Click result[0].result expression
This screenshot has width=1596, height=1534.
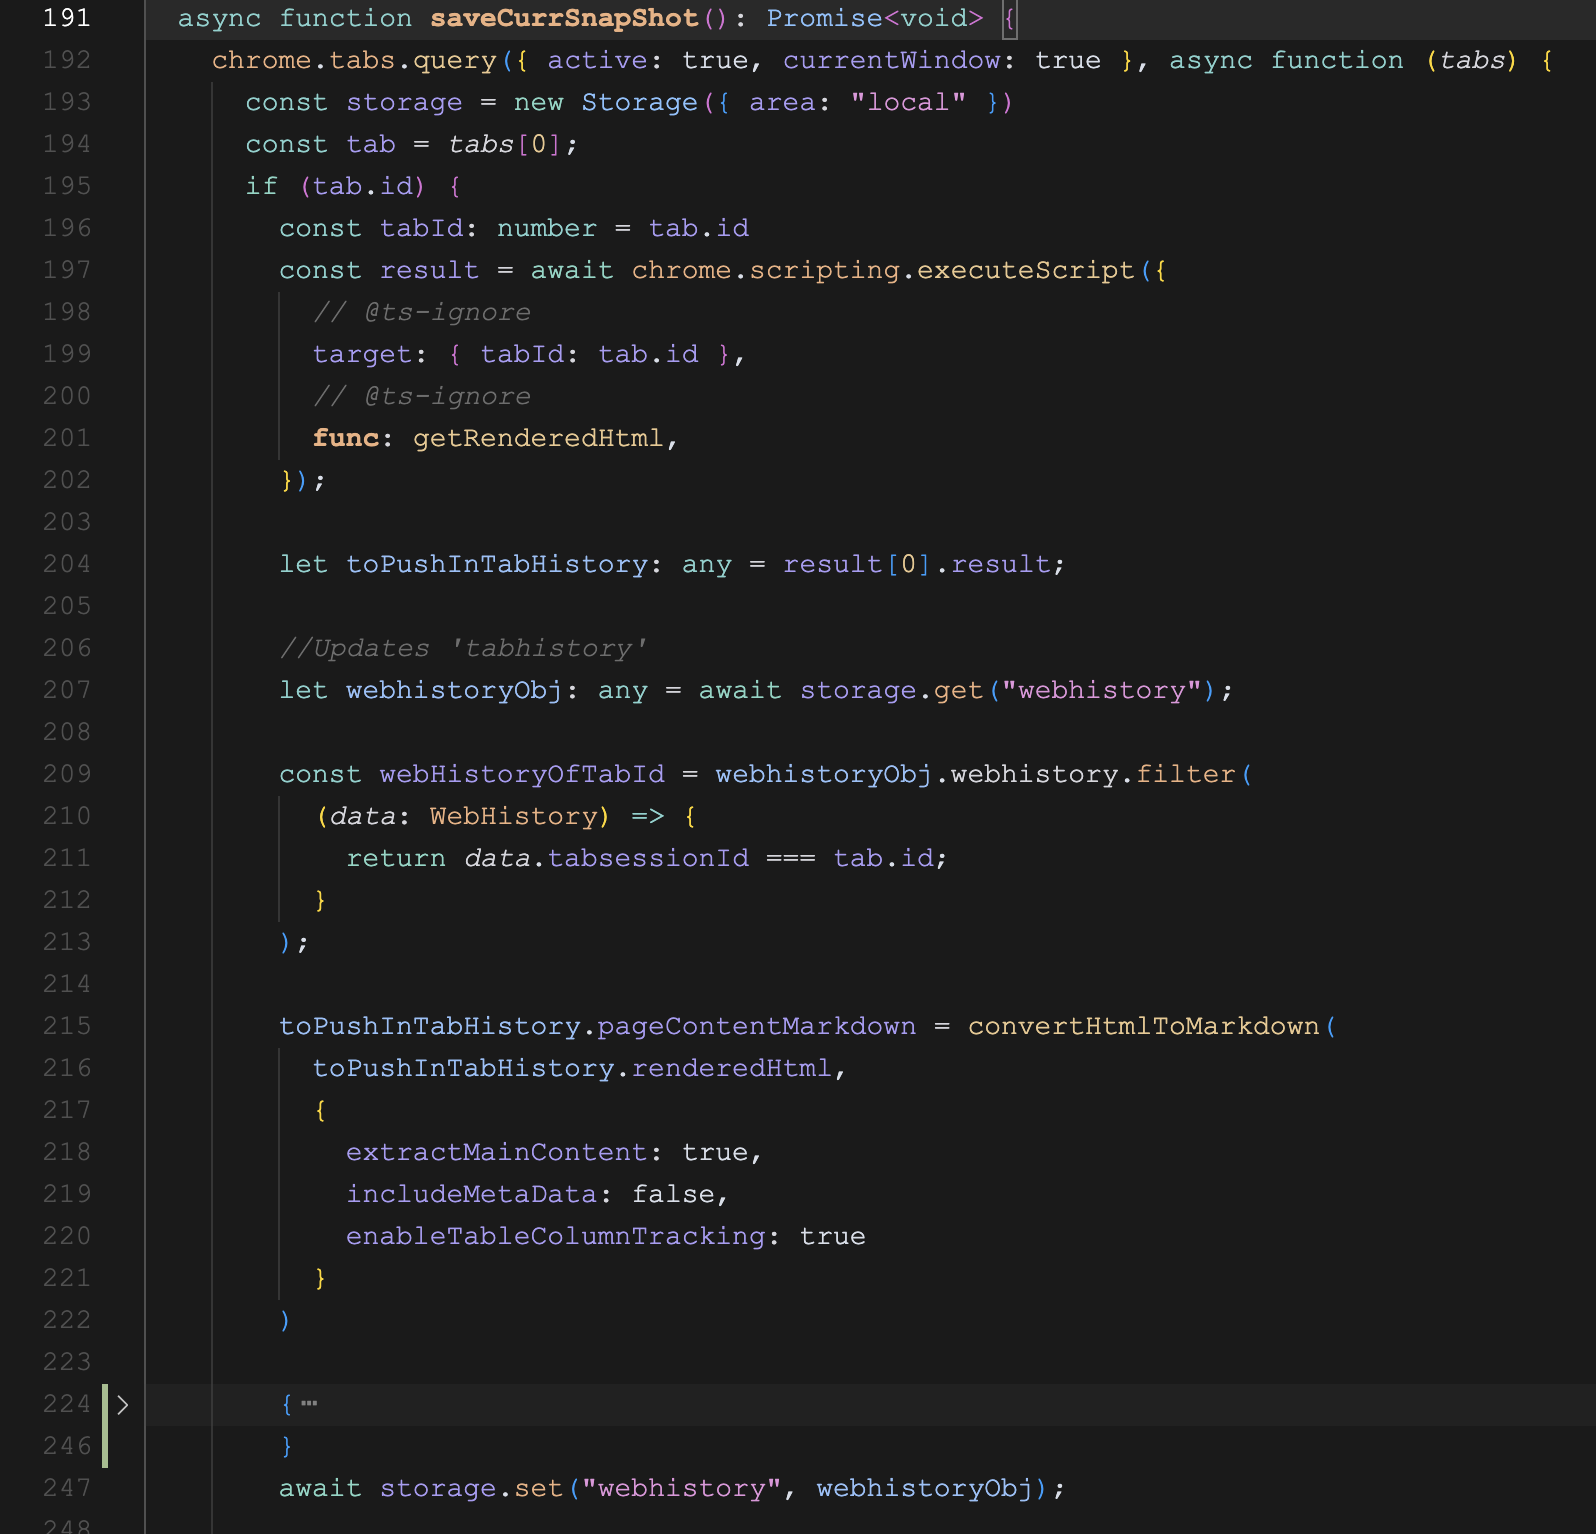(x=917, y=564)
